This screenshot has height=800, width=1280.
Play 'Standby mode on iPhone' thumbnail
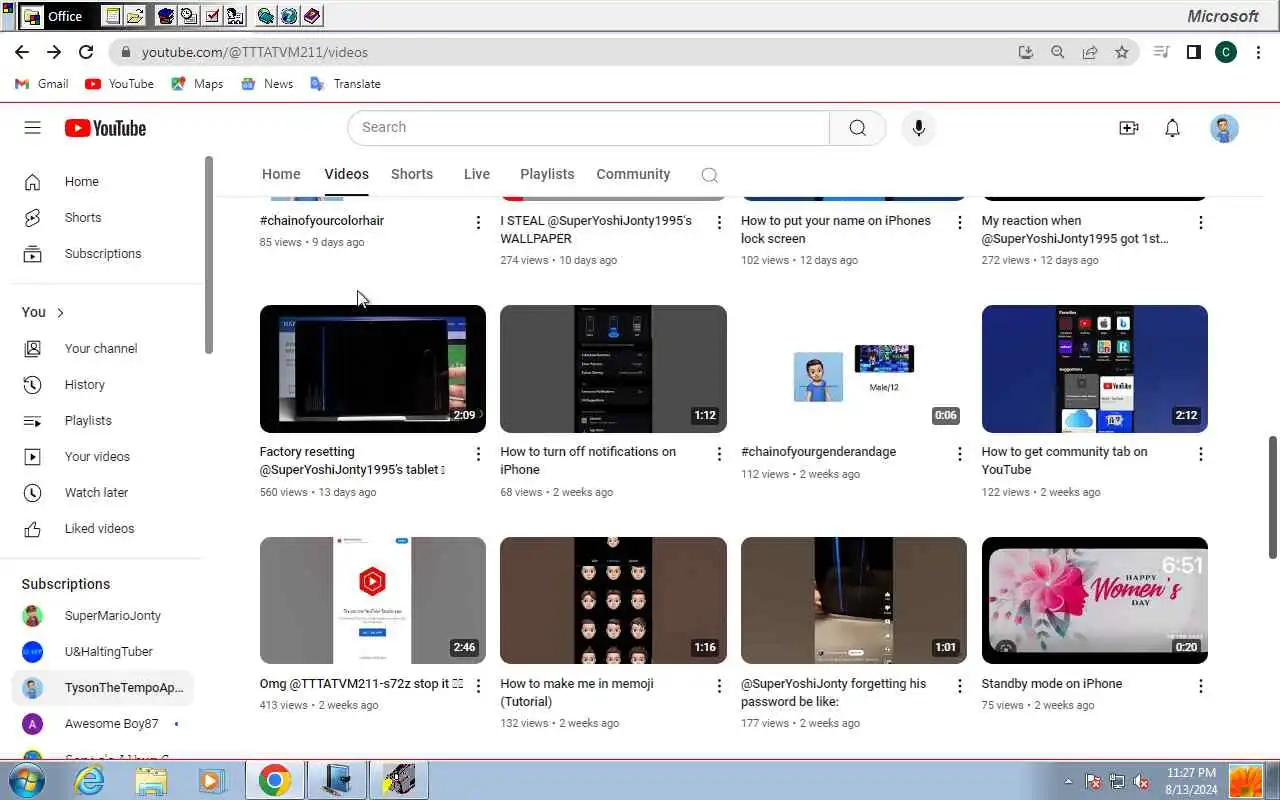[1095, 601]
